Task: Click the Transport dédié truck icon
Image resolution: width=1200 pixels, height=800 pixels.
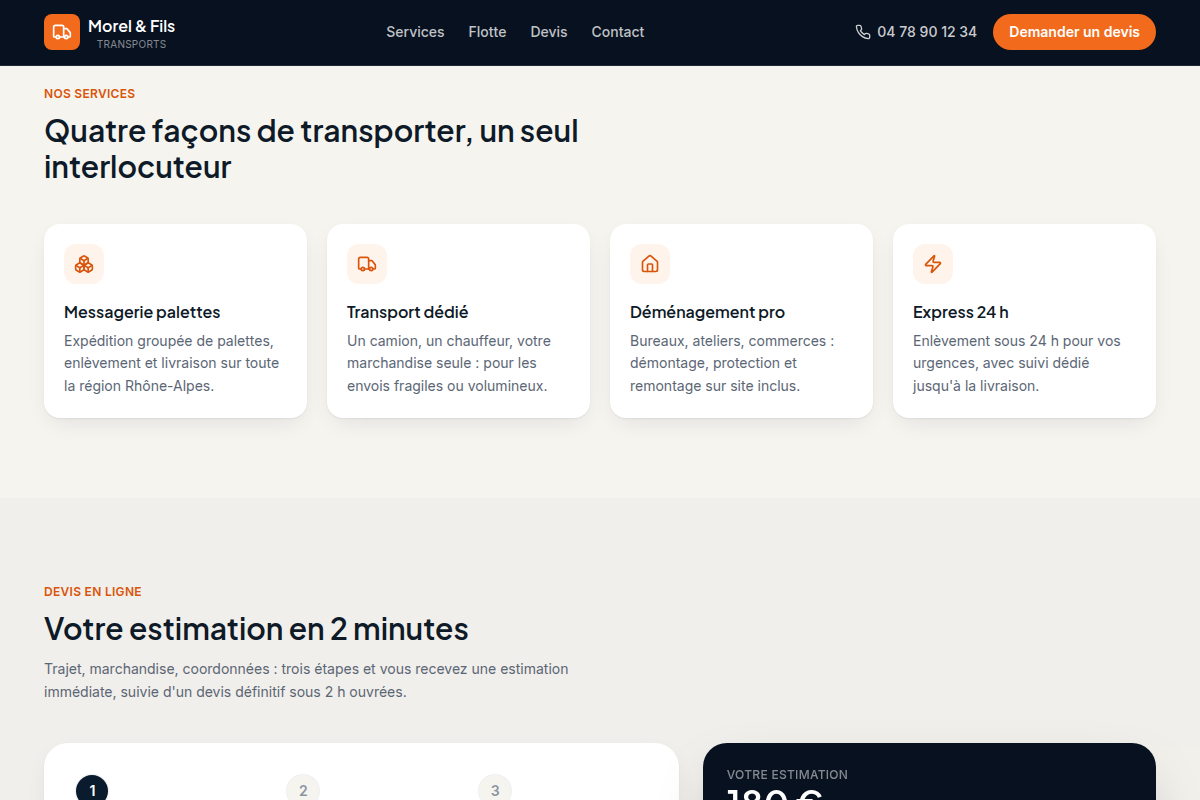Action: point(367,264)
